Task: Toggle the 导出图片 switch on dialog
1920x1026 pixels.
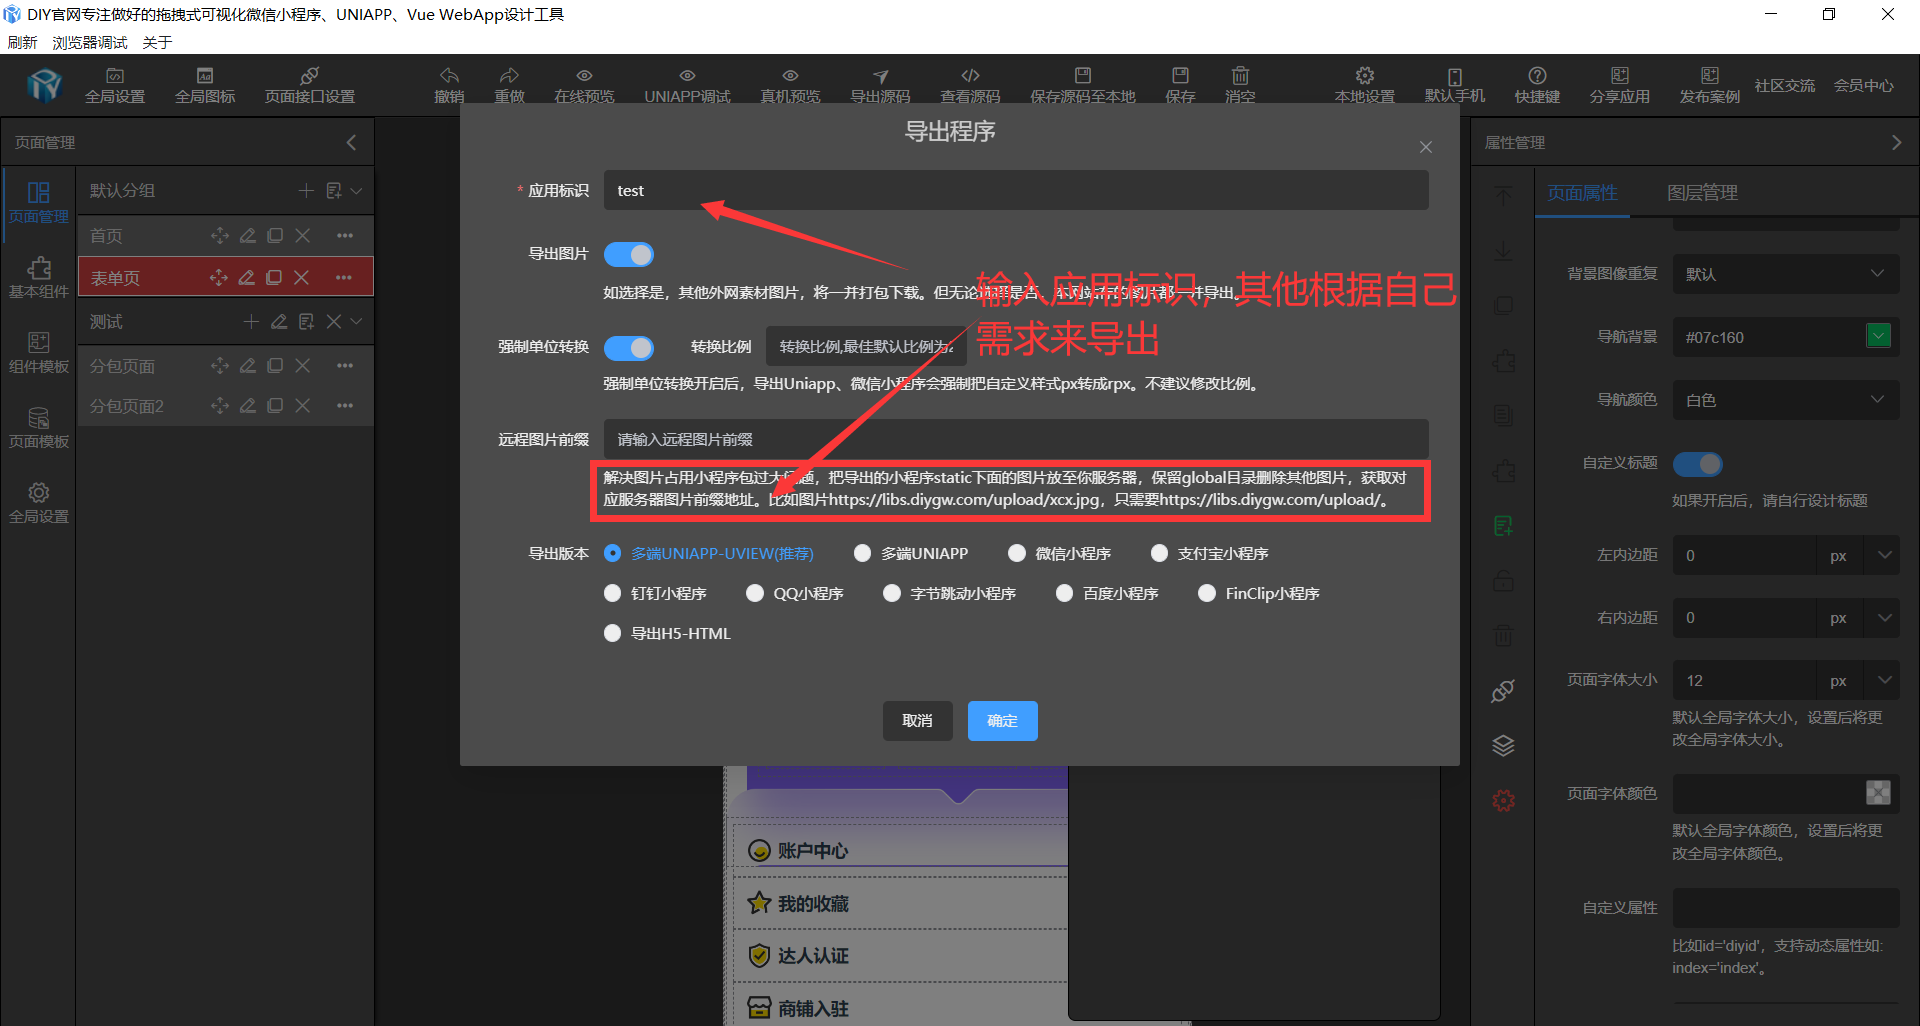Action: click(x=629, y=254)
